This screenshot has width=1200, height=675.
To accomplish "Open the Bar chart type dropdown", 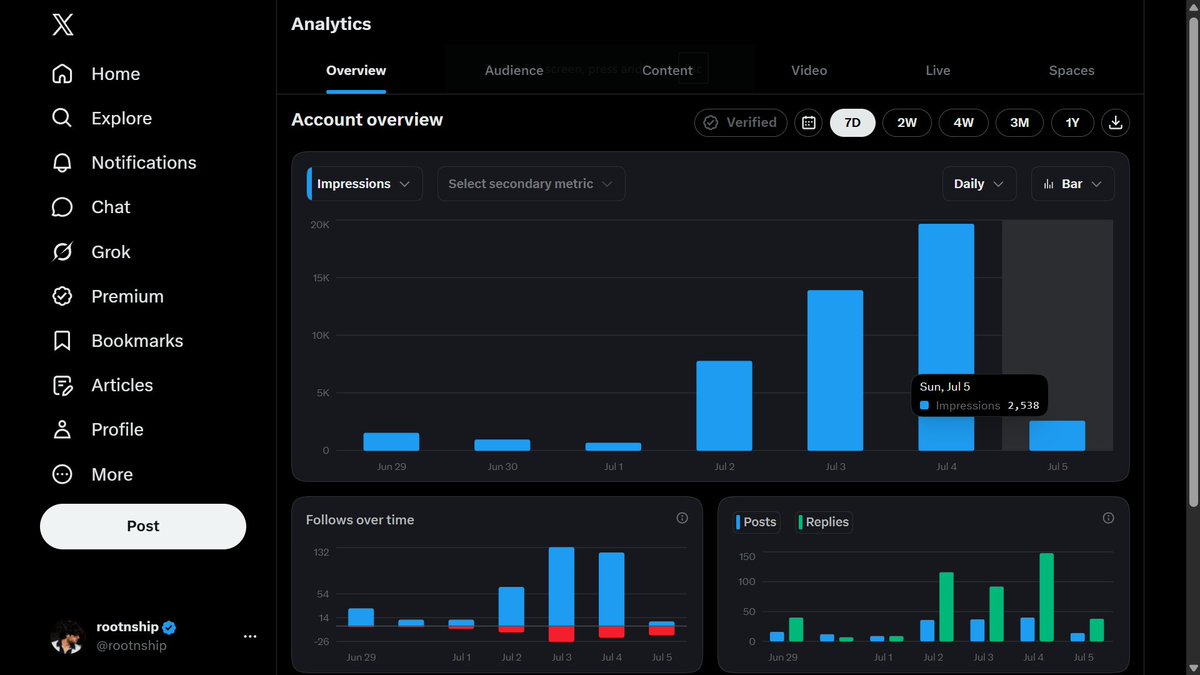I will 1072,184.
